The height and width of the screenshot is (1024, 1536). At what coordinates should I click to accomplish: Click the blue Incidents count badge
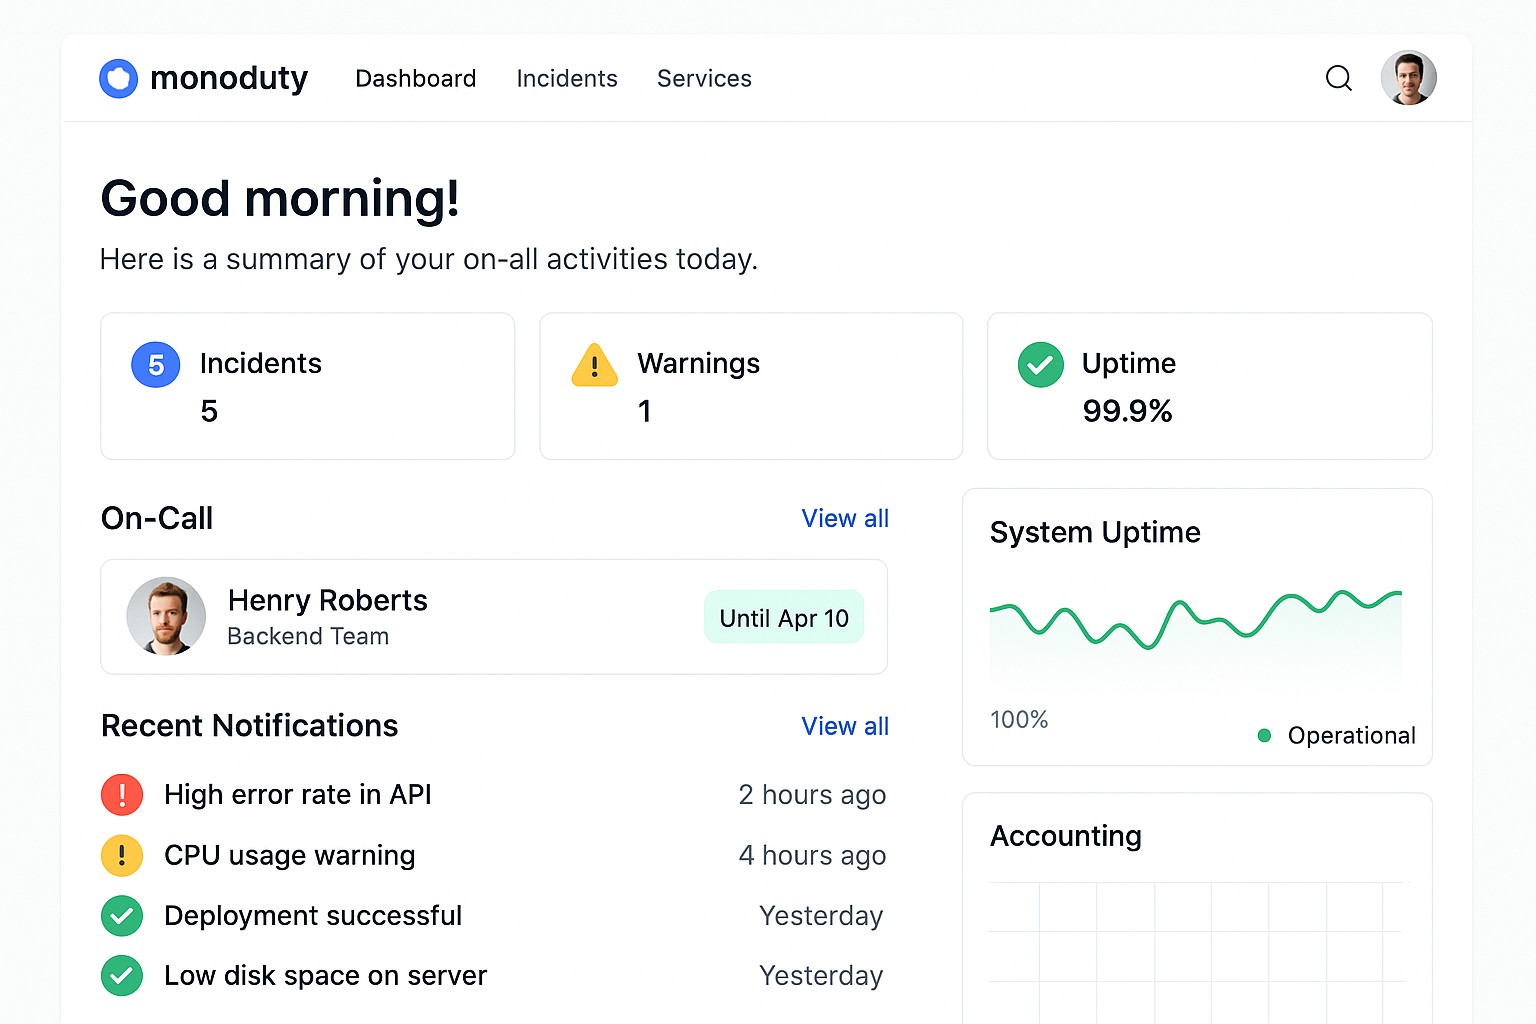pos(156,365)
